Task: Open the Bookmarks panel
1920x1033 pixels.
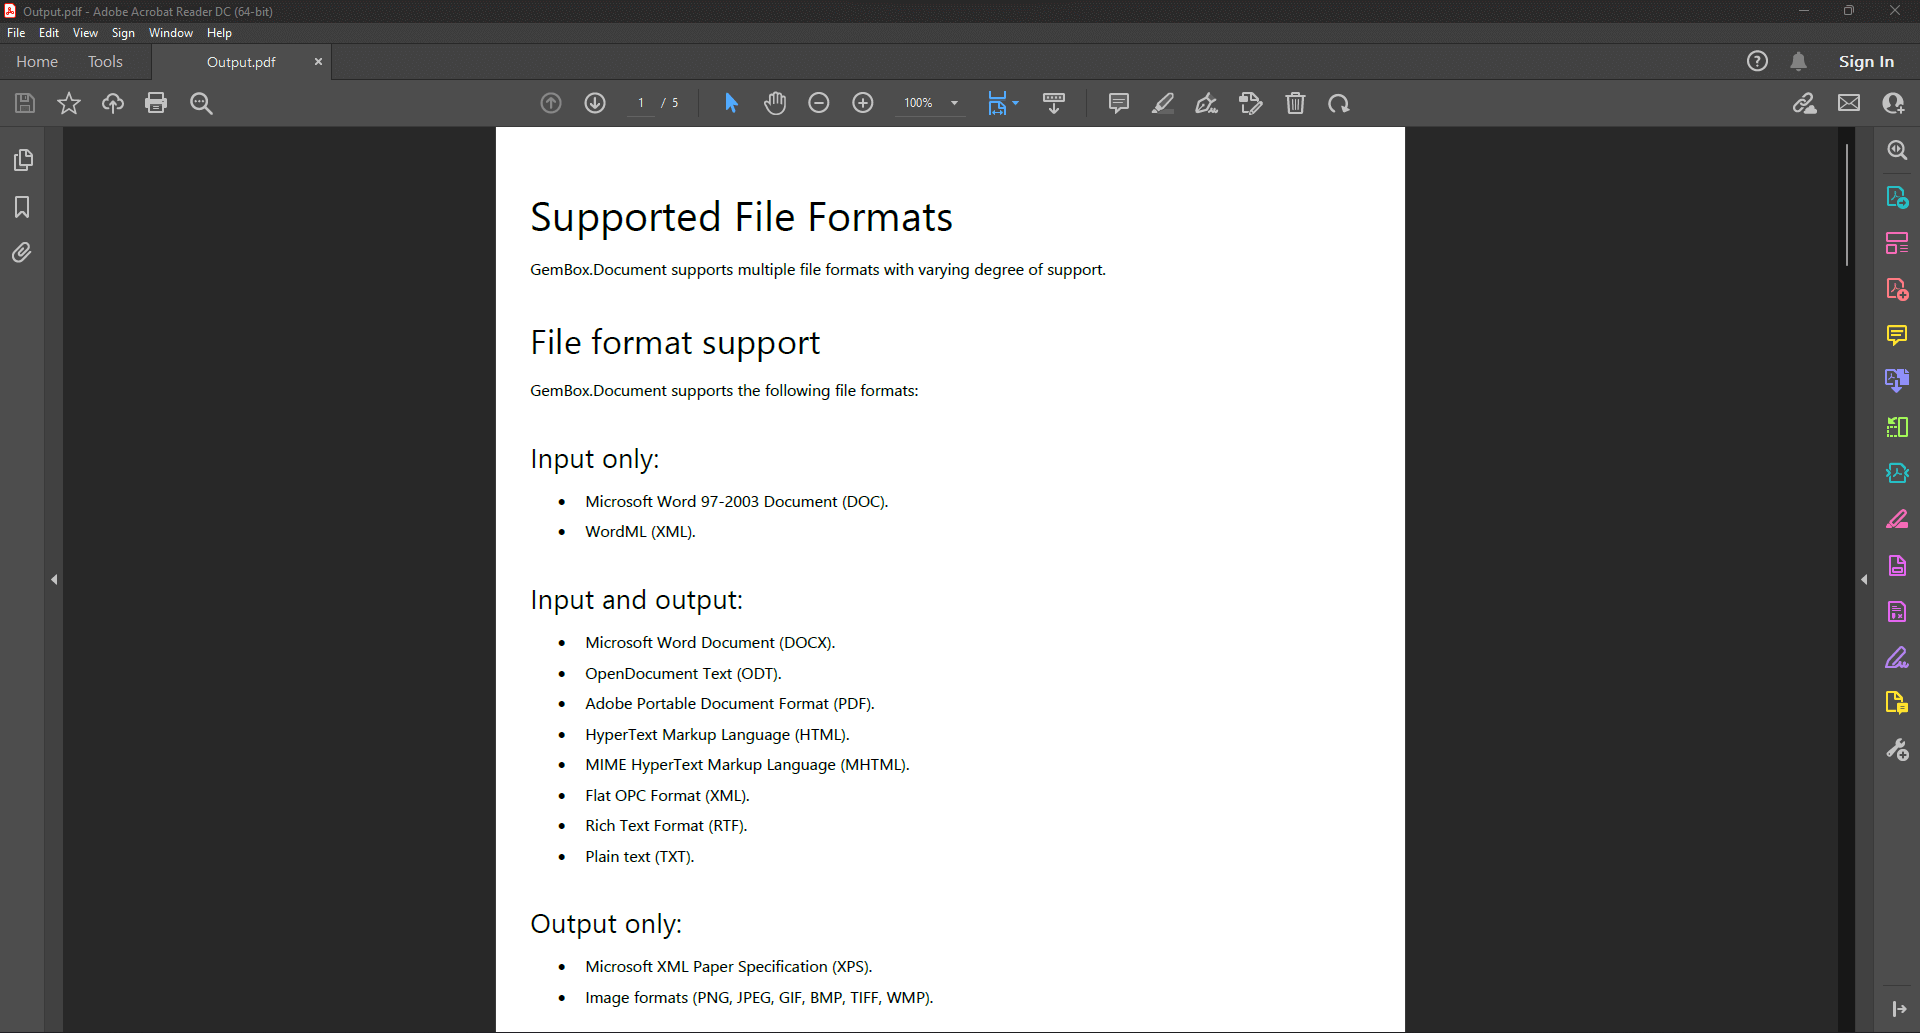Action: coord(22,207)
